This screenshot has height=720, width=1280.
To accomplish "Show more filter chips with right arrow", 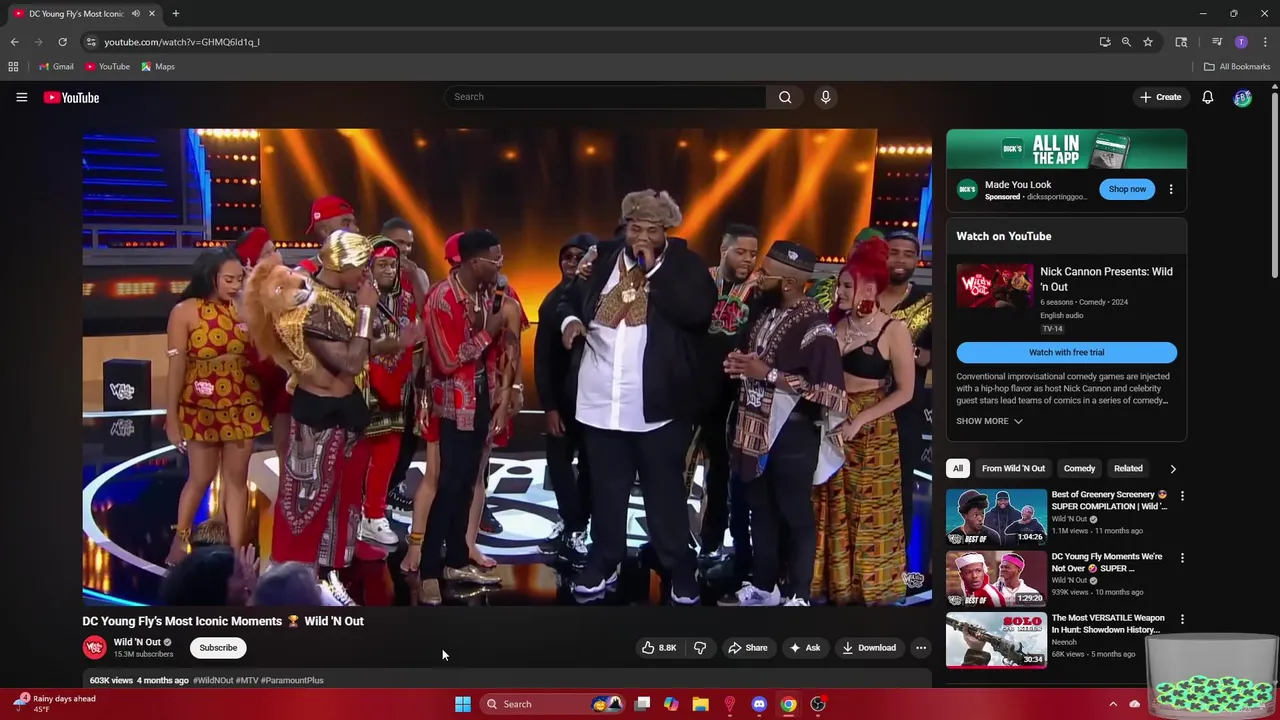I will click(x=1173, y=468).
